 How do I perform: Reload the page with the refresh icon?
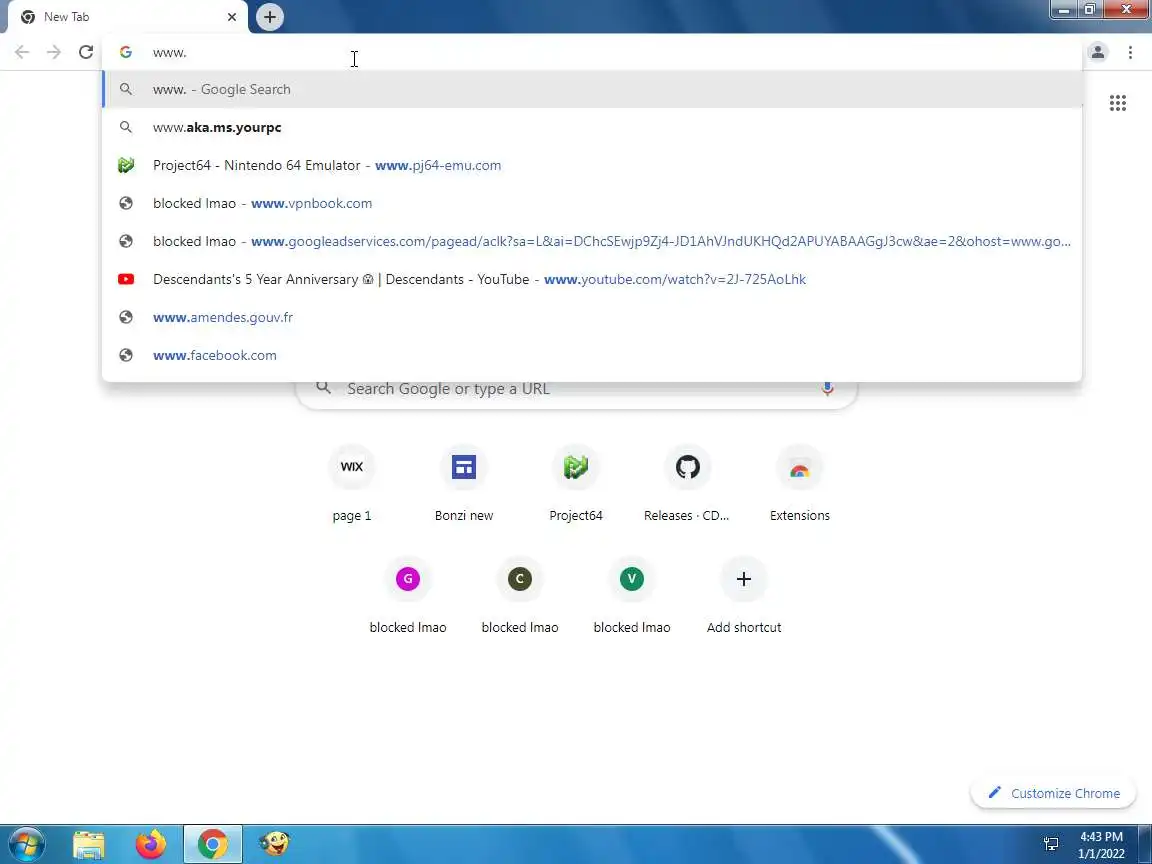(86, 52)
